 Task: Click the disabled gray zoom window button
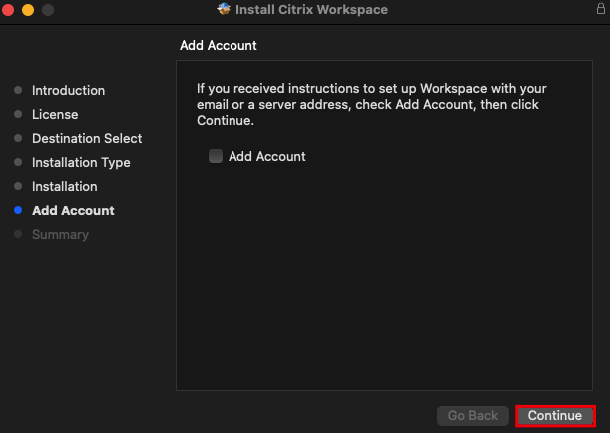pos(48,10)
